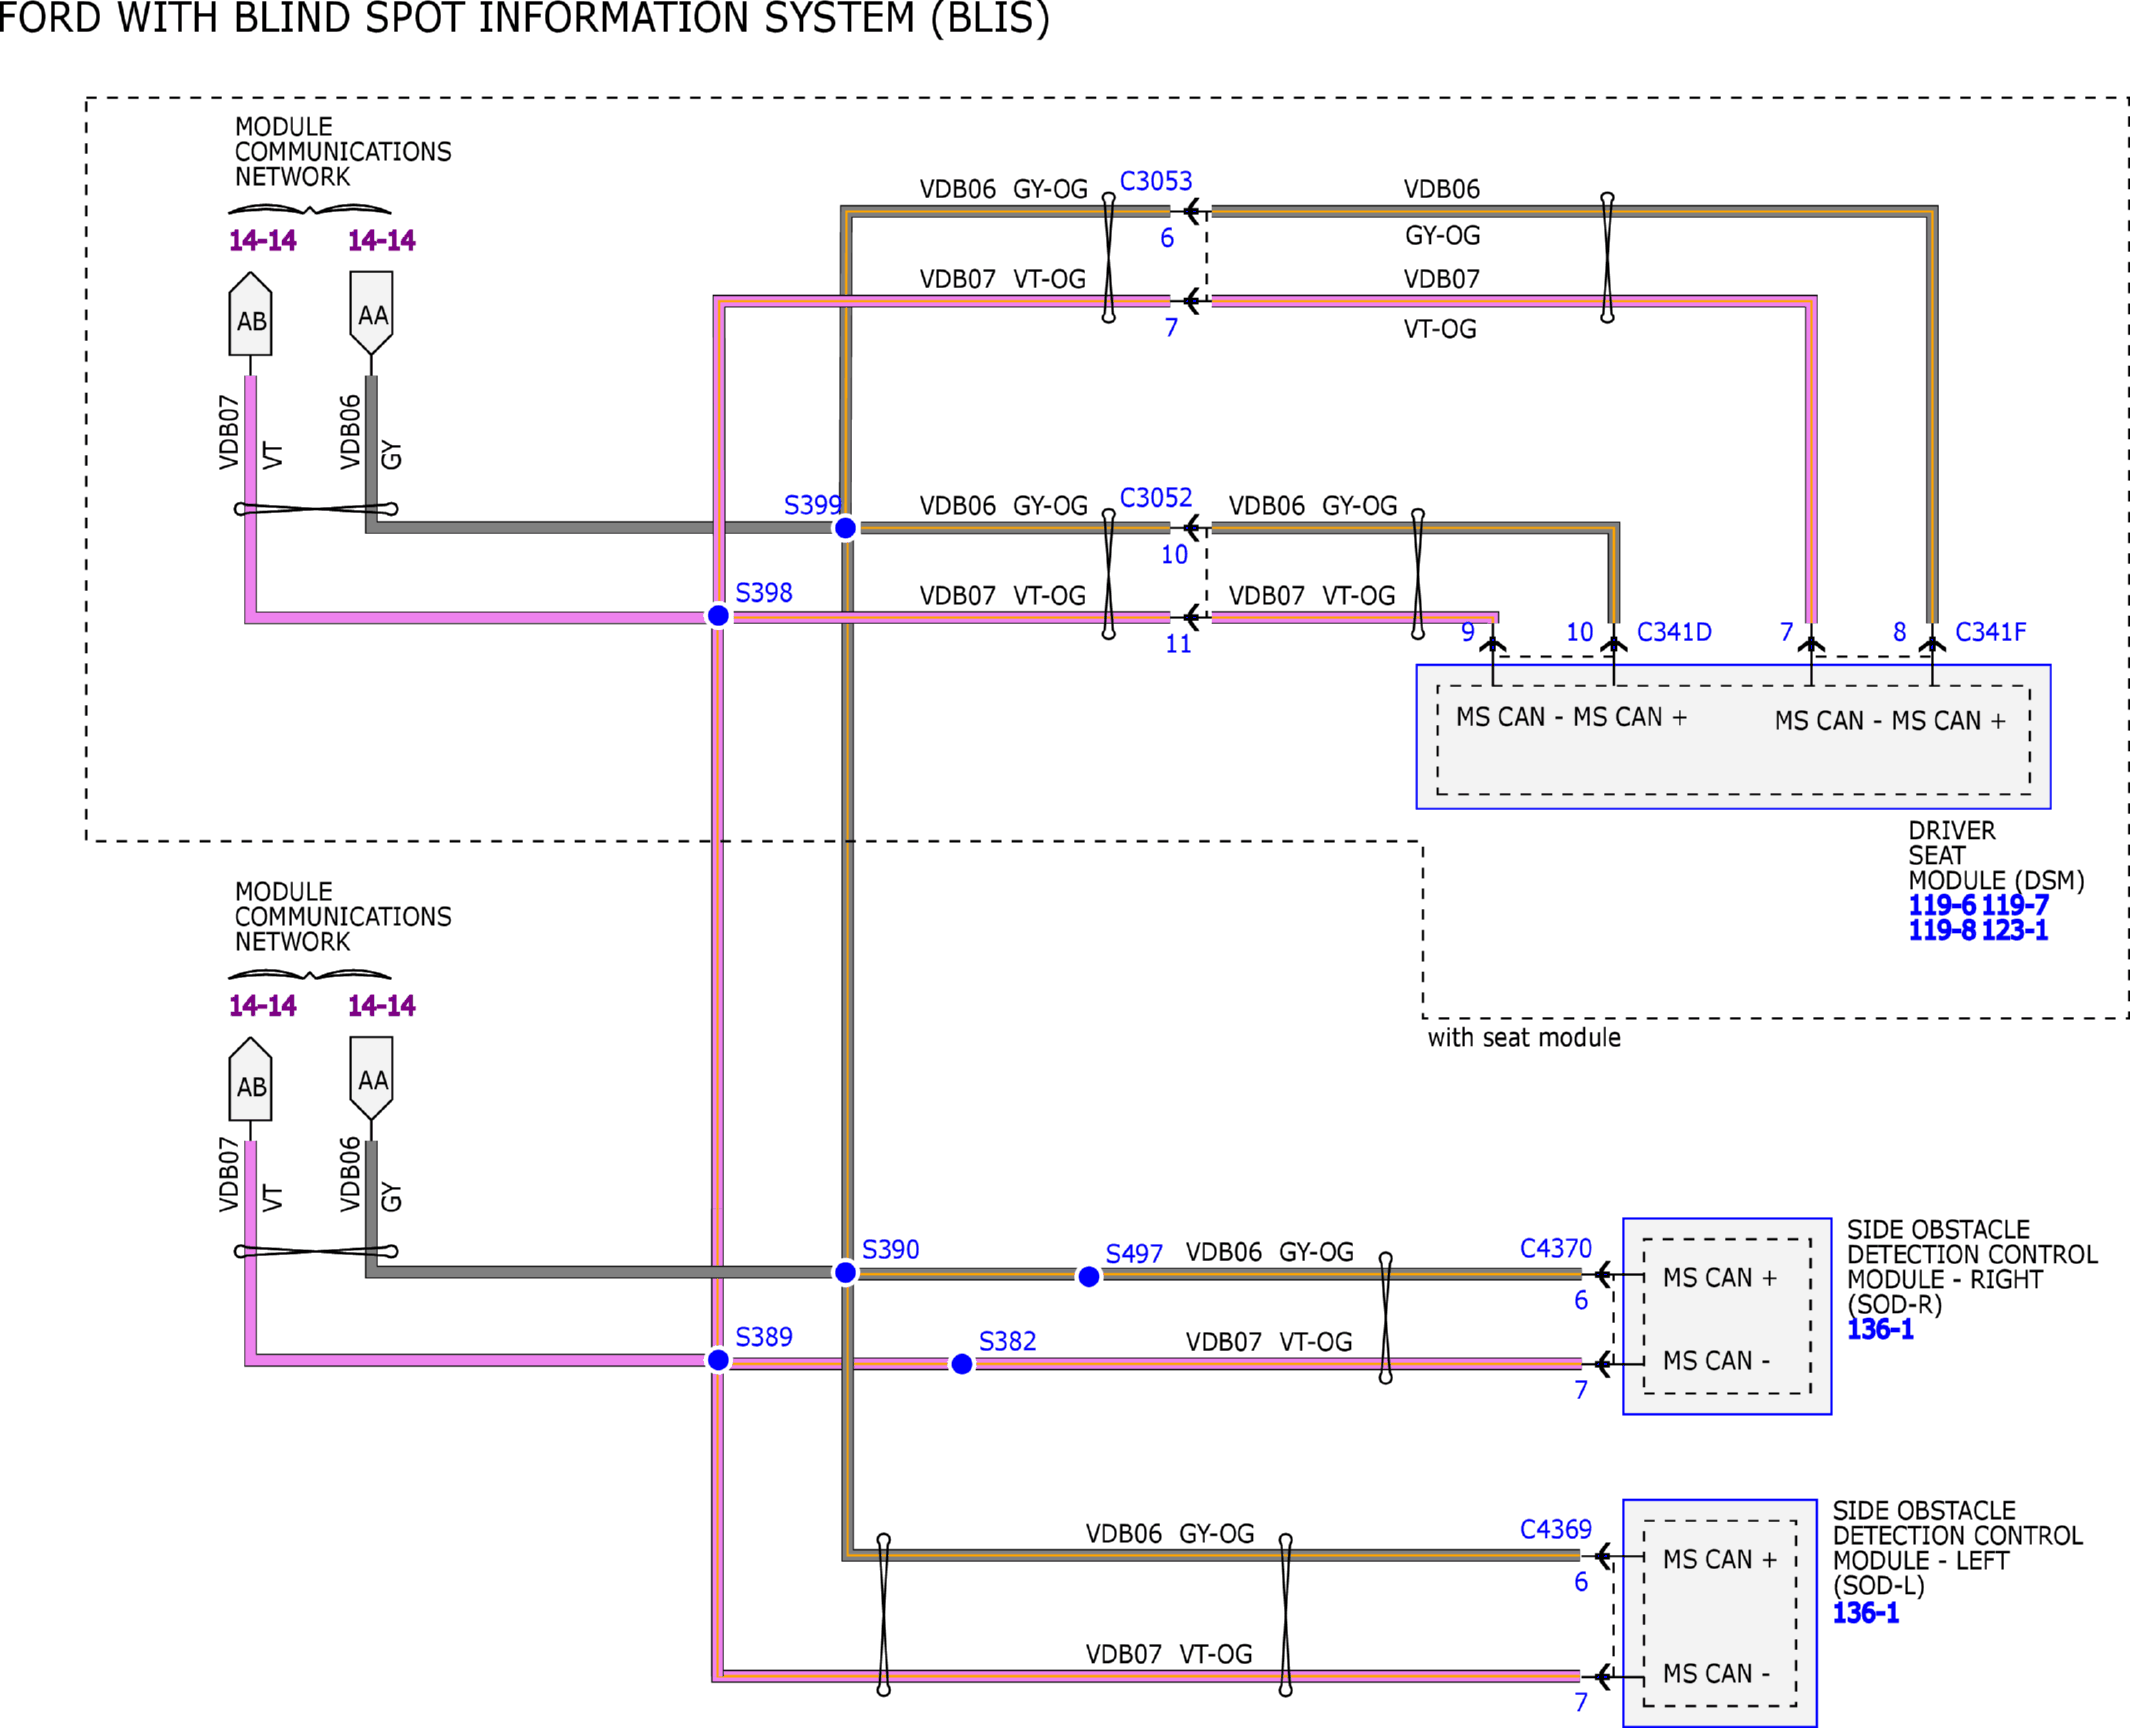
Task: Click connector label C3052
Action: point(1156,498)
